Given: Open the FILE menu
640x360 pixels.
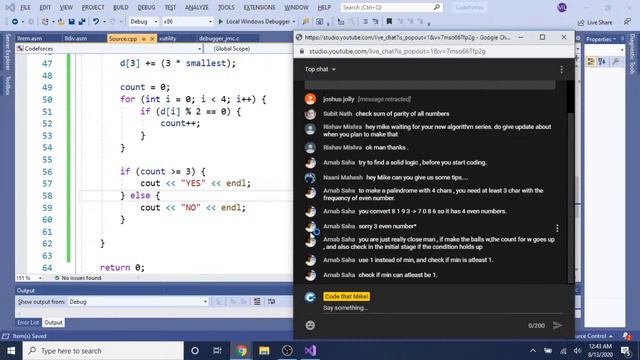Looking at the screenshot, I should tap(25, 7).
